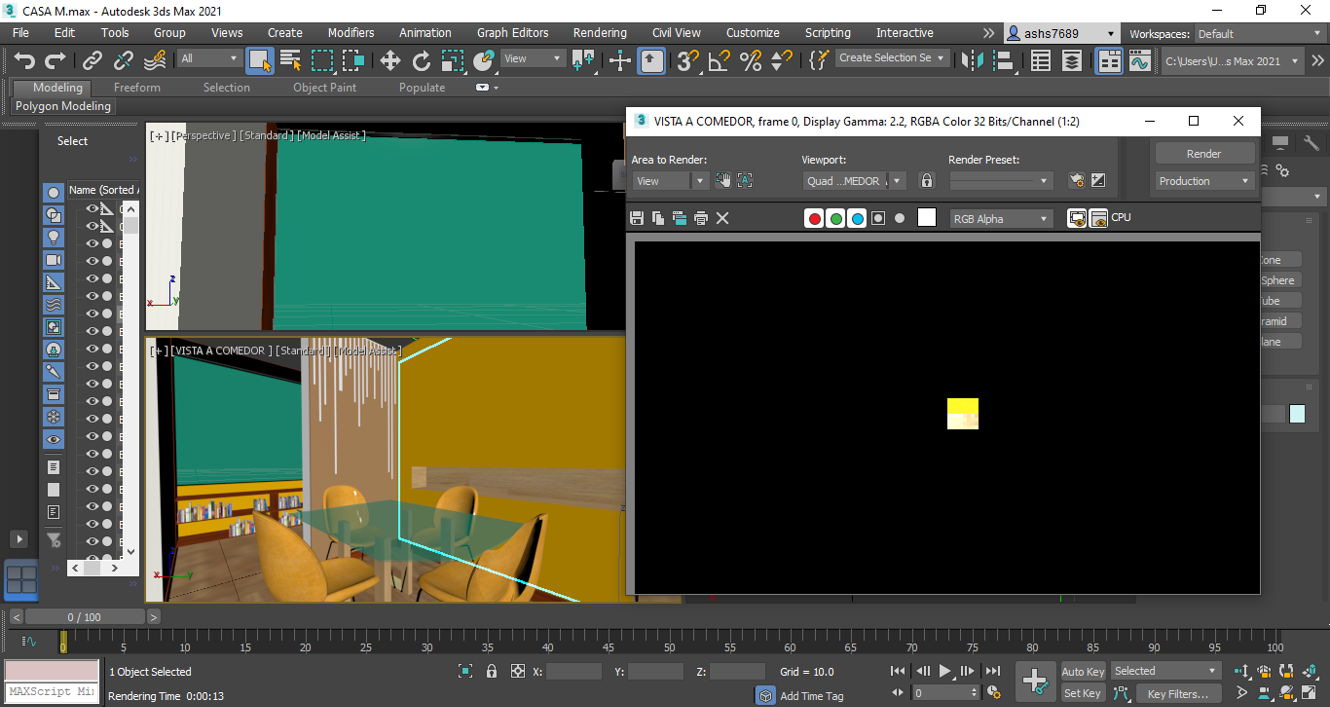
Task: Click Add Time Tag in status bar
Action: pos(812,696)
